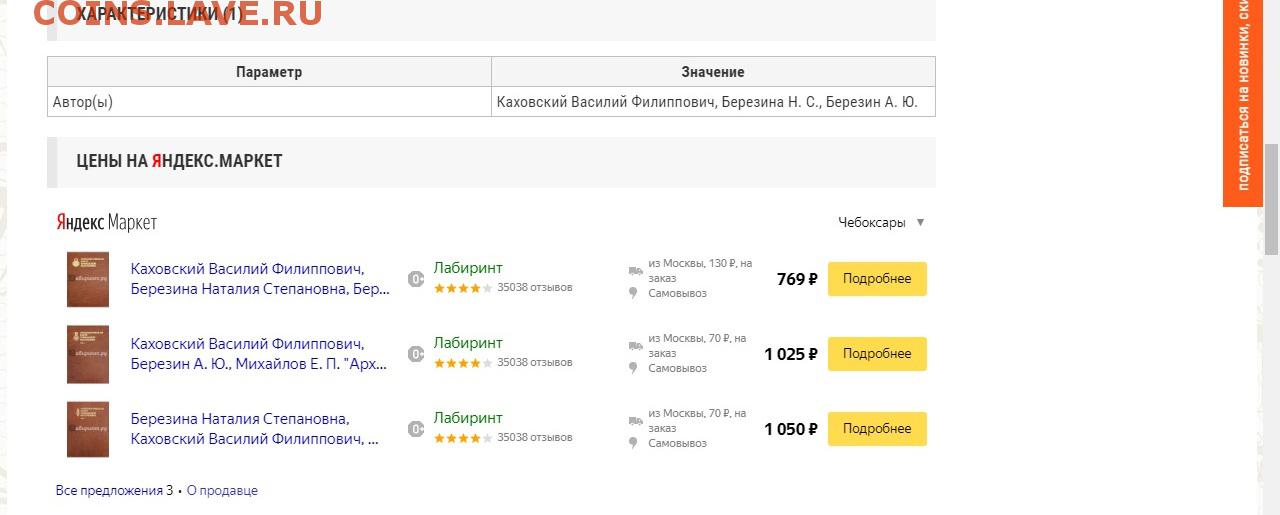Open offer starting with Березина Наталия Степановна
This screenshot has width=1280, height=515.
click(x=255, y=429)
